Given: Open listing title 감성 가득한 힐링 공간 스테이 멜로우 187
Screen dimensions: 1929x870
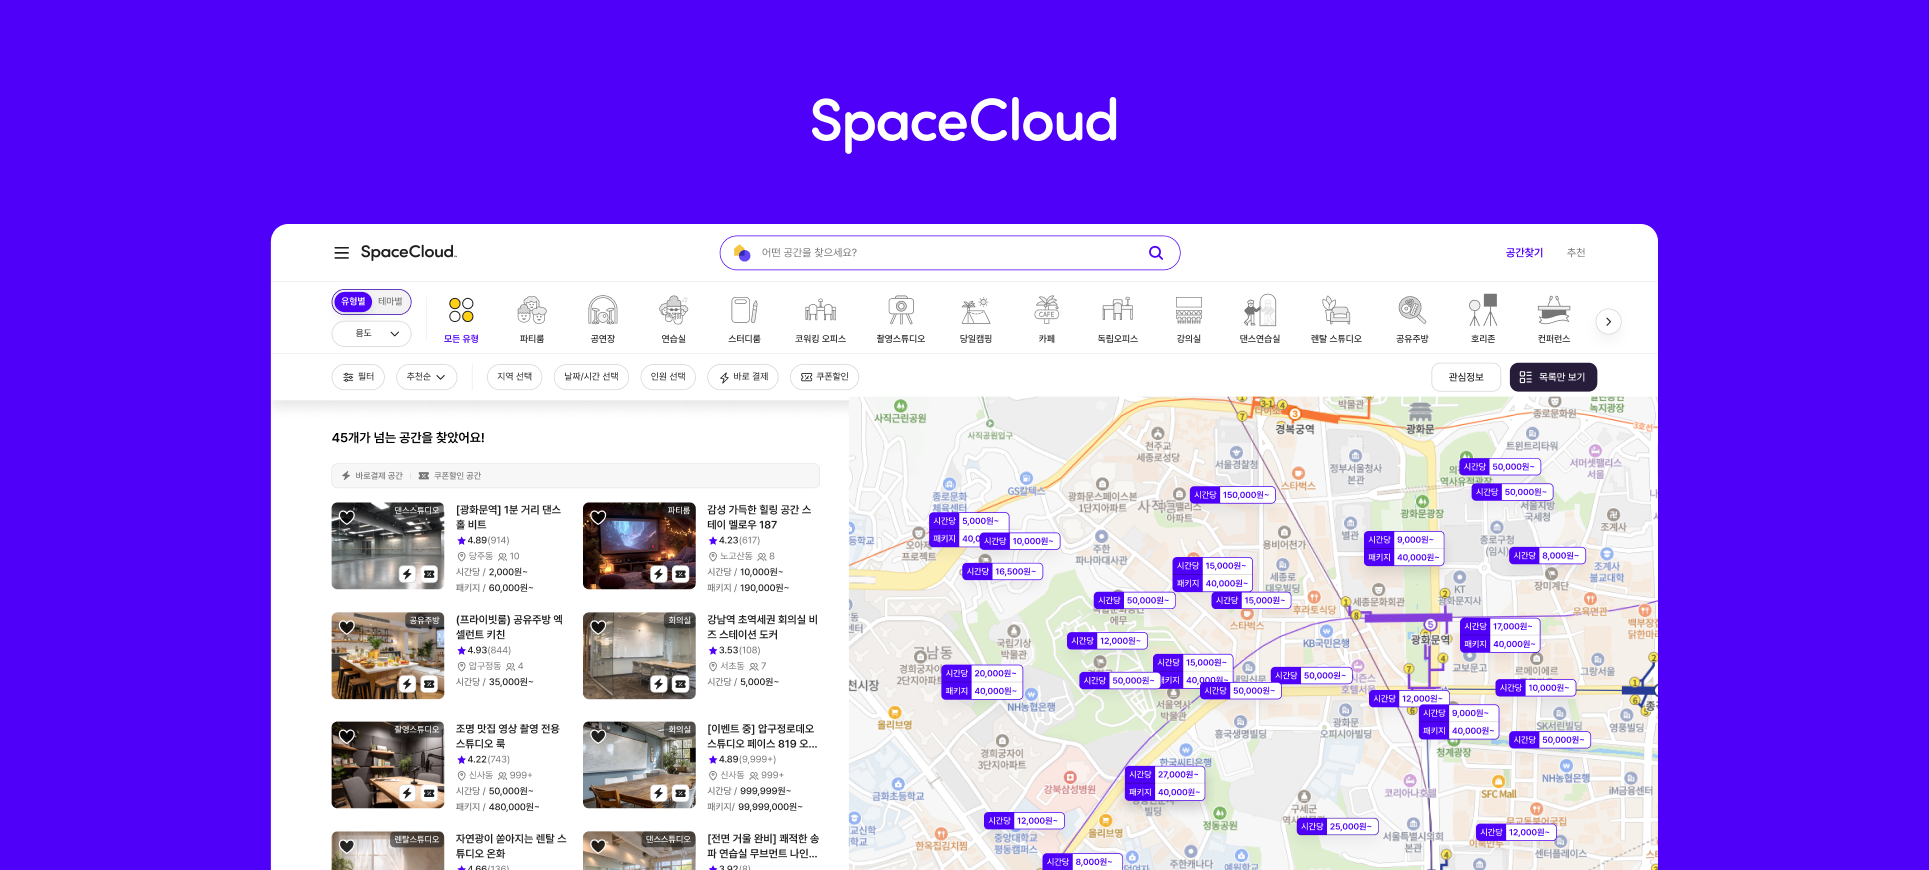Looking at the screenshot, I should pyautogui.click(x=759, y=517).
